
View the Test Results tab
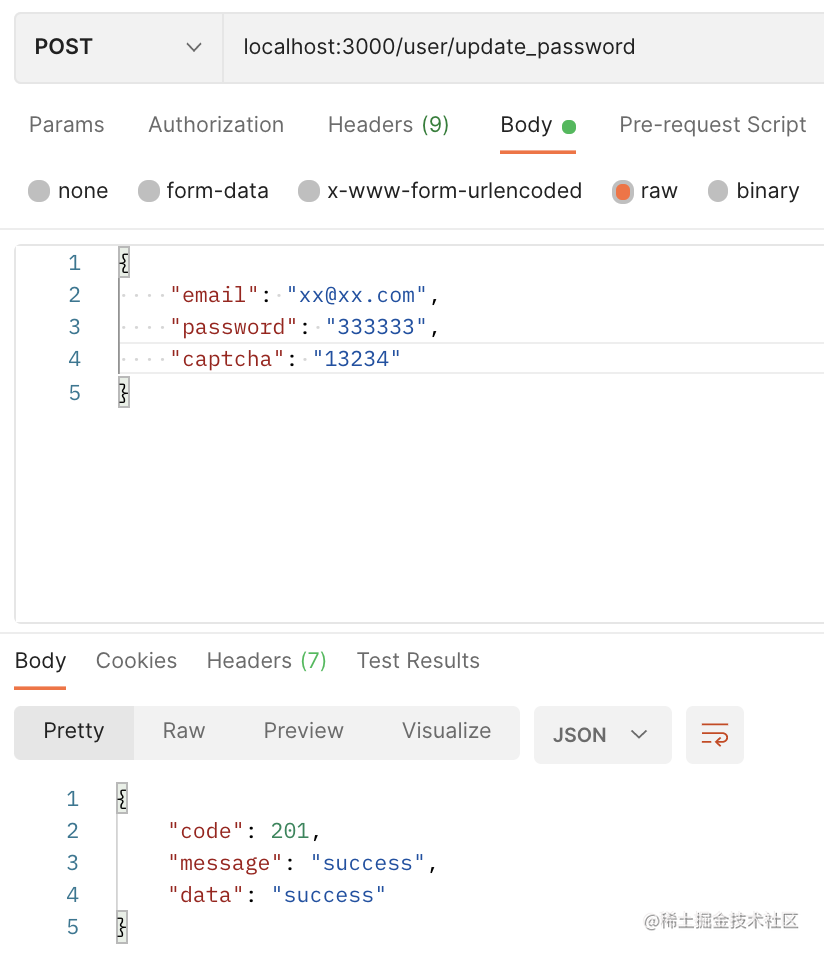pyautogui.click(x=418, y=661)
